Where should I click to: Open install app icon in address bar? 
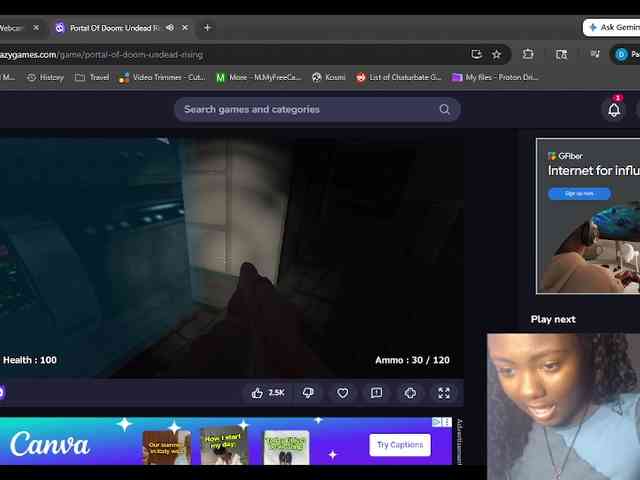coord(476,54)
